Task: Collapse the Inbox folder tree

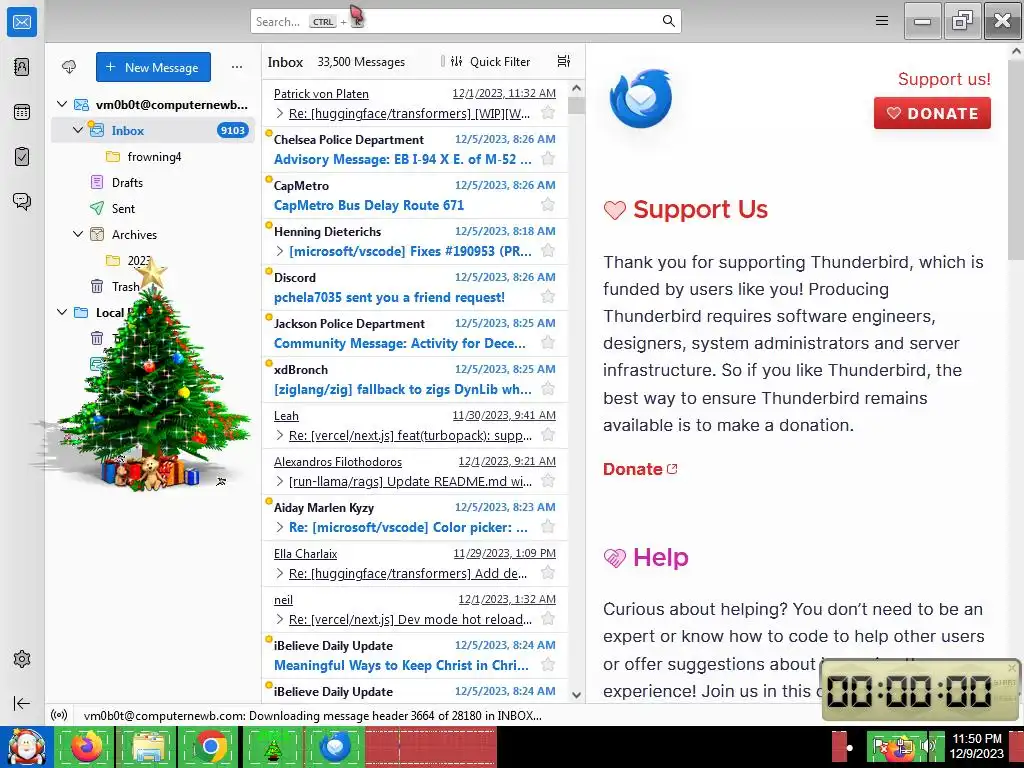Action: pyautogui.click(x=78, y=130)
